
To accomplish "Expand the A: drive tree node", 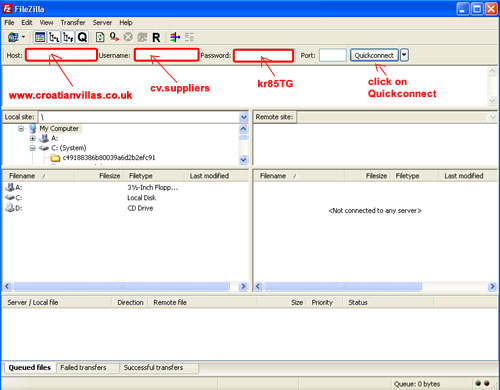I will pos(32,138).
